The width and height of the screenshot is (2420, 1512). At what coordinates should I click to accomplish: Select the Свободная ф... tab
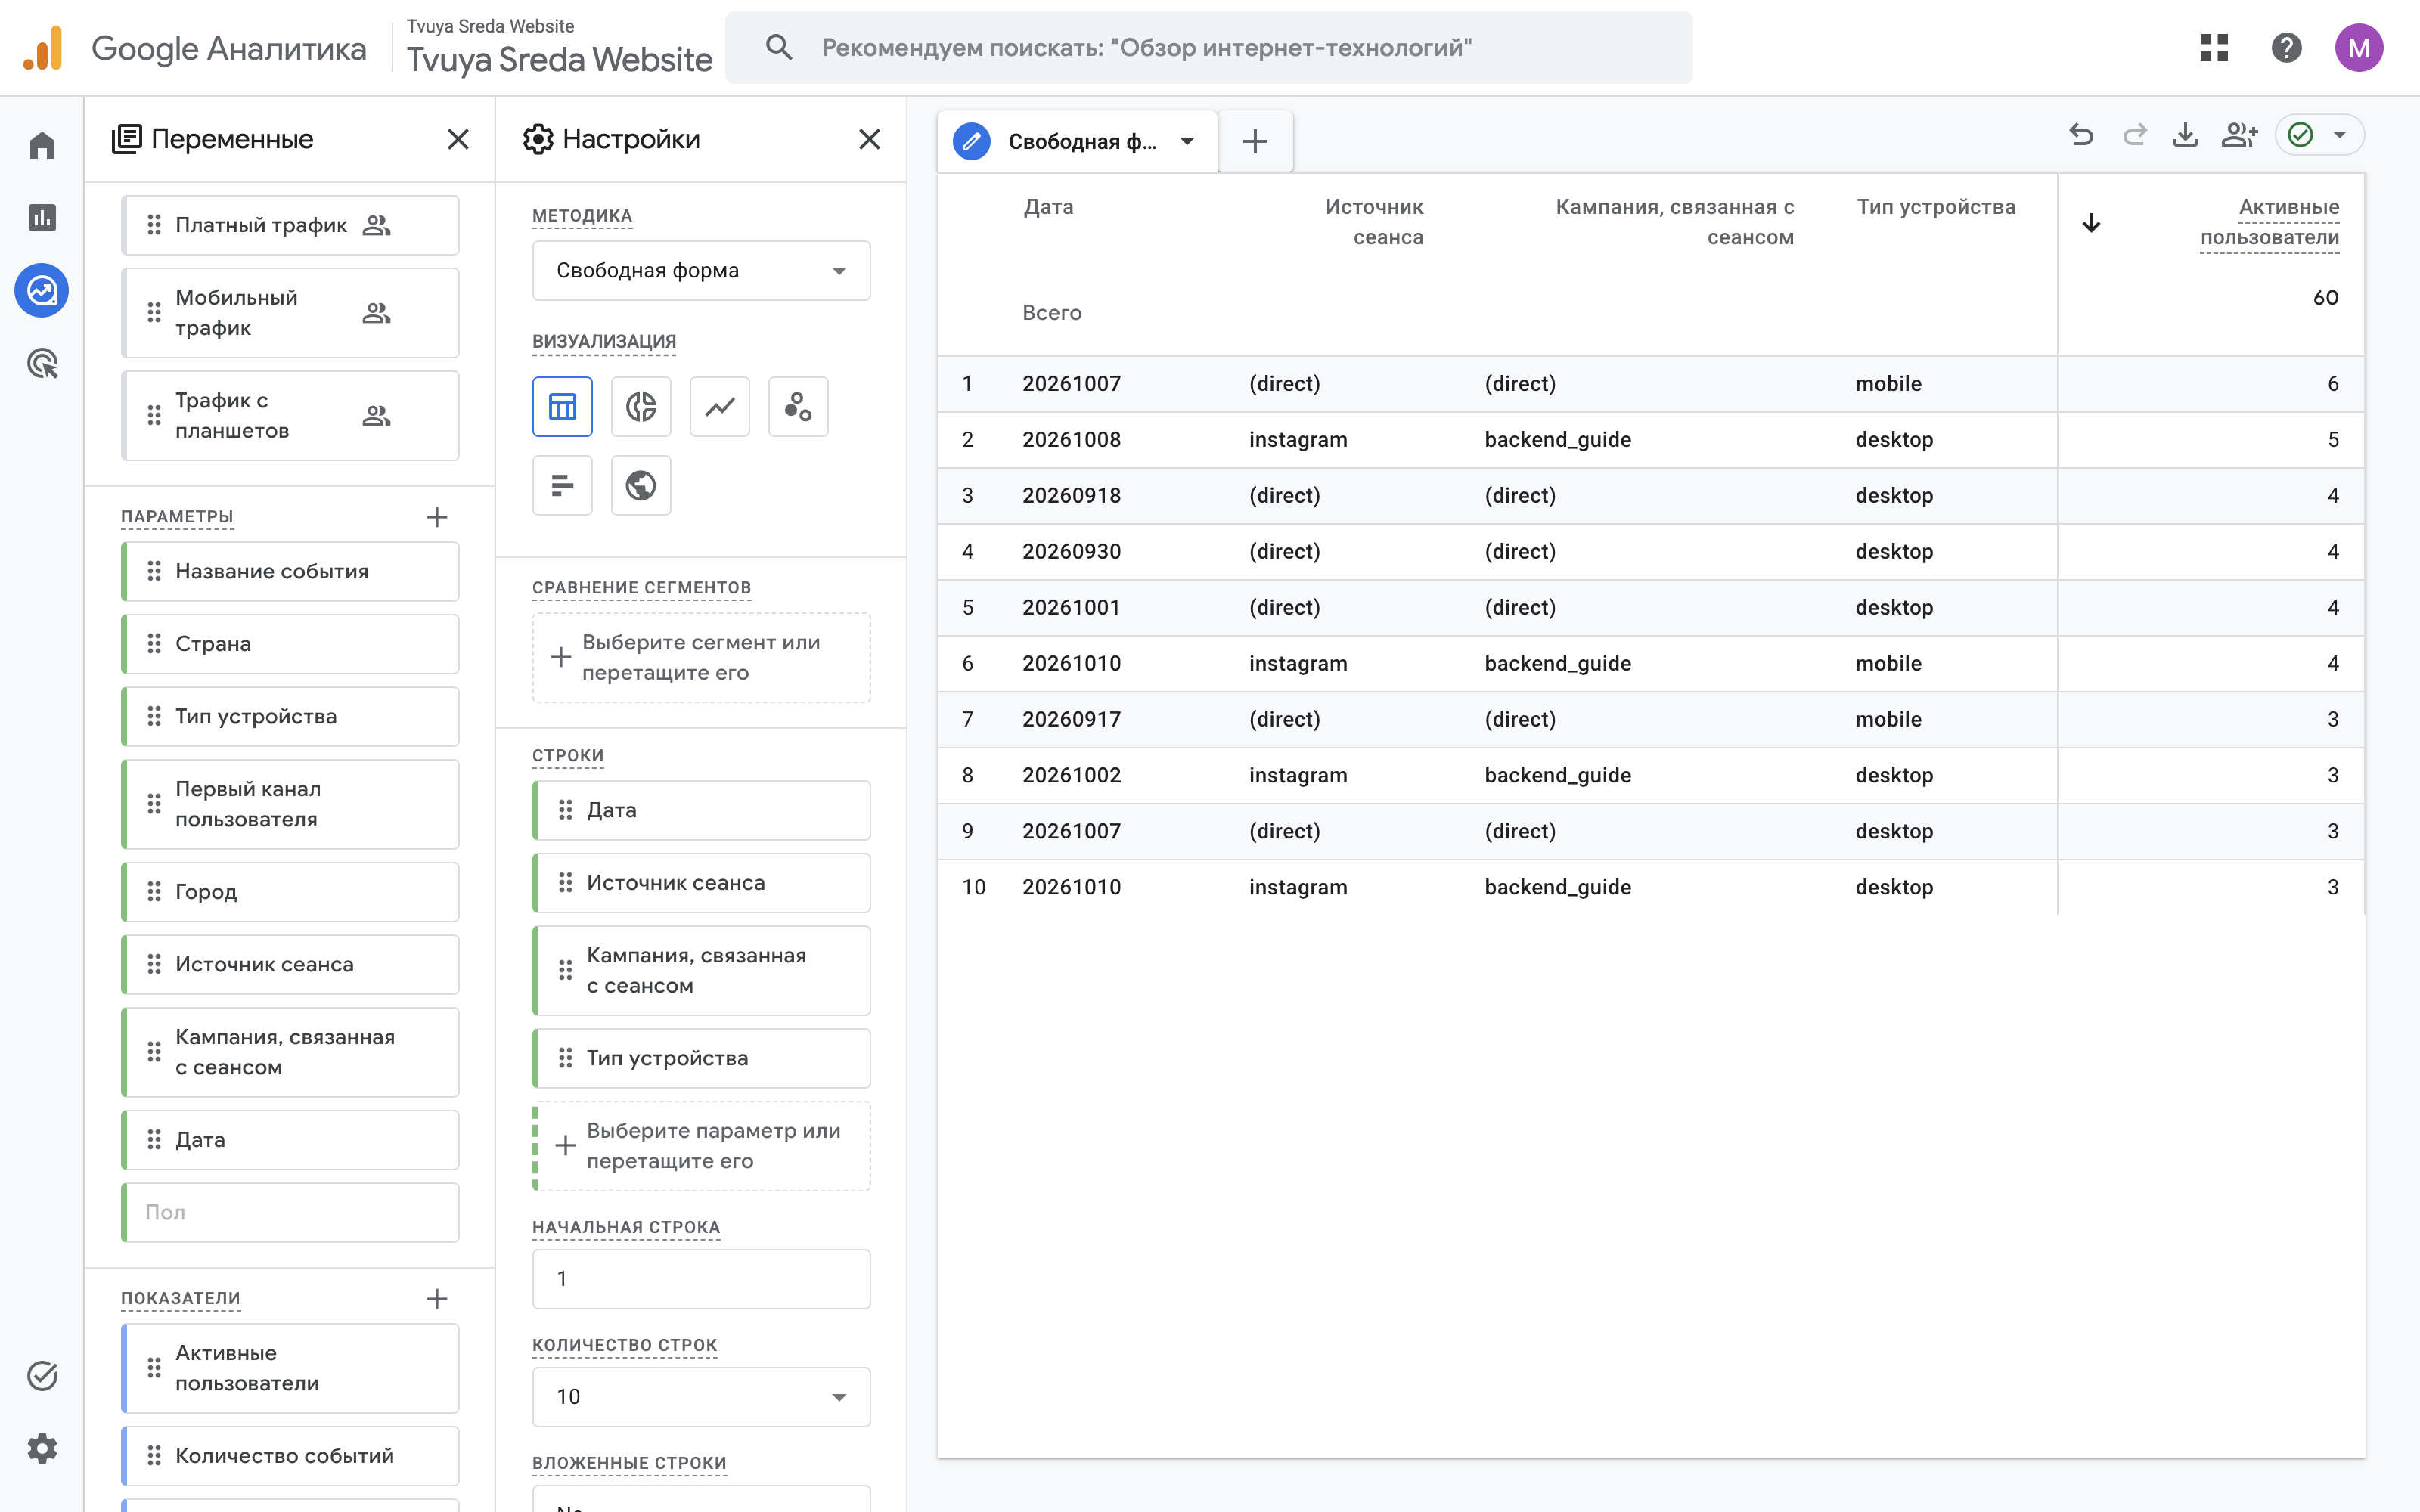(x=1078, y=141)
